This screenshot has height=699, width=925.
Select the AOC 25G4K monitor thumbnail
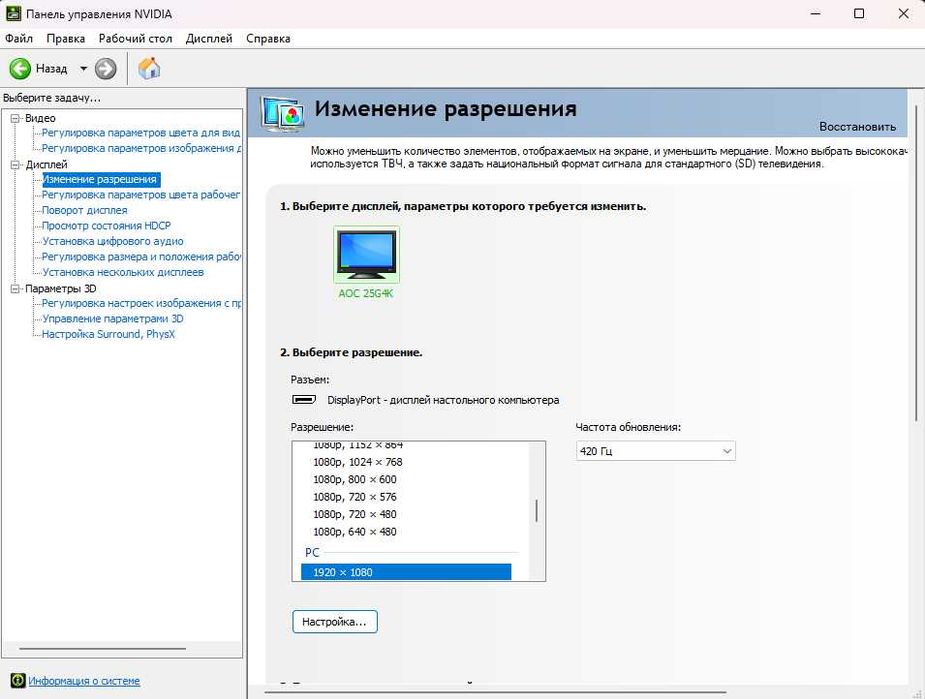[x=366, y=255]
